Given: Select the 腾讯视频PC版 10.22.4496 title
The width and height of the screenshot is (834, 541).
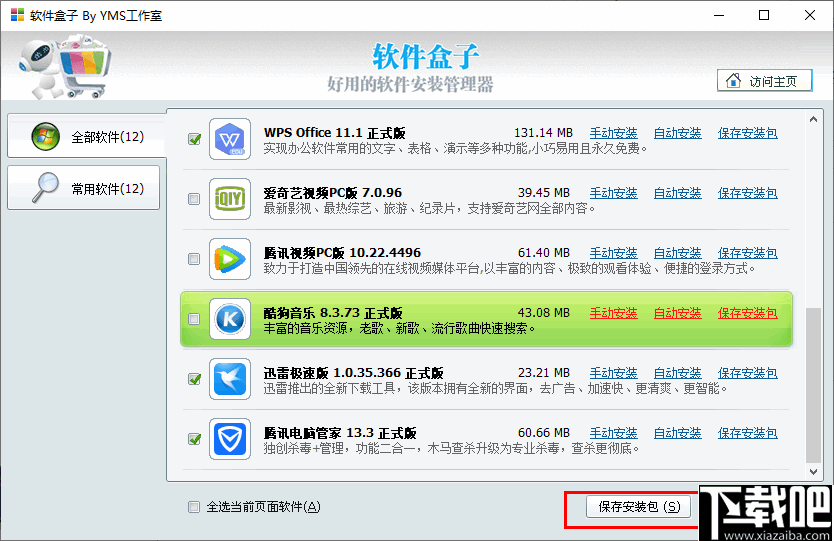Looking at the screenshot, I should [342, 253].
